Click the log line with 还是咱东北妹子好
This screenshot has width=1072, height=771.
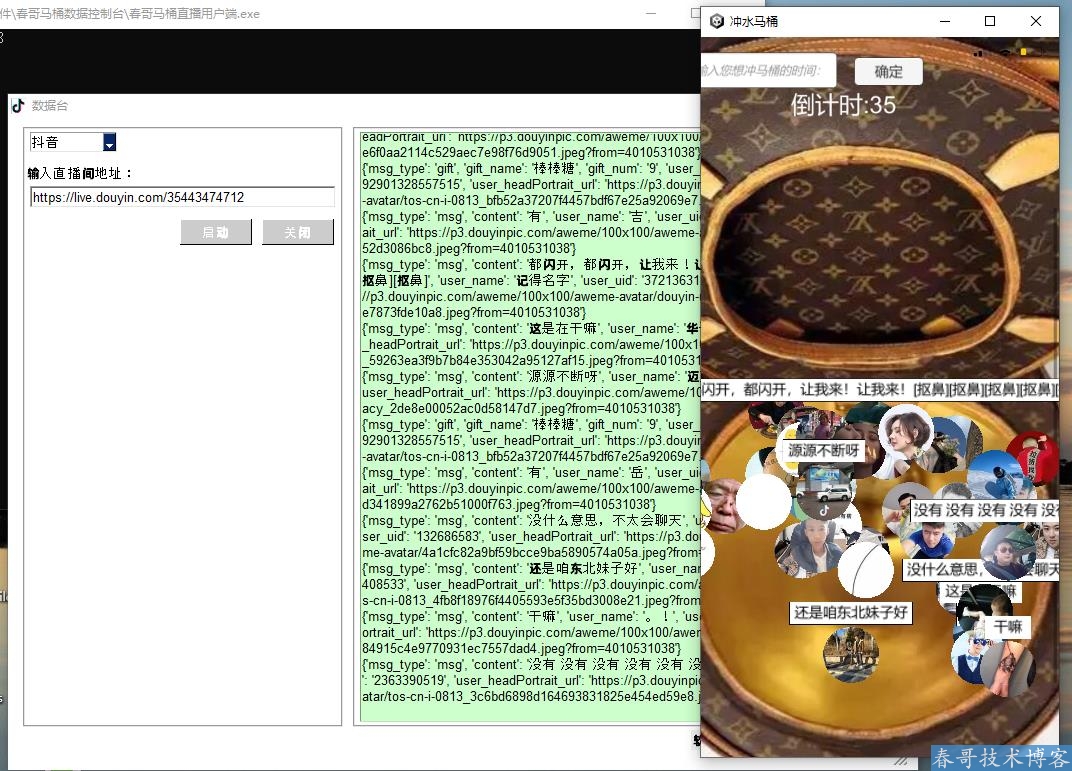531,569
